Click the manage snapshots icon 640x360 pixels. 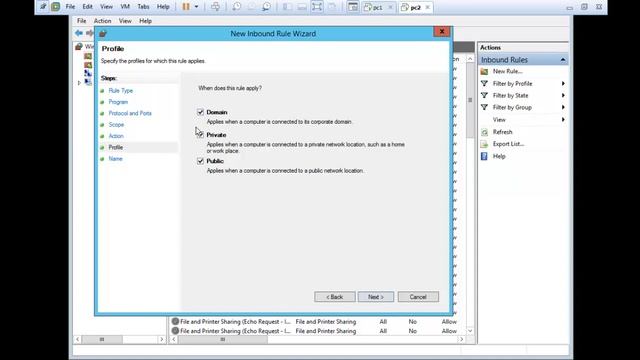pyautogui.click(x=266, y=7)
